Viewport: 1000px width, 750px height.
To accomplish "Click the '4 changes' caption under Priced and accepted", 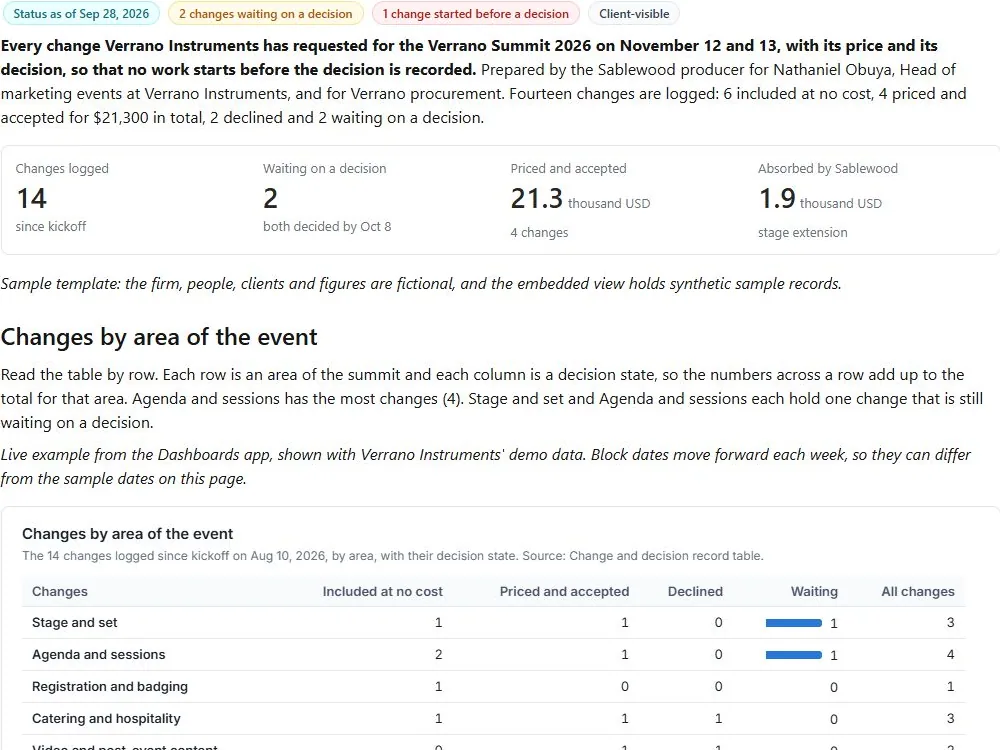I will (x=539, y=233).
